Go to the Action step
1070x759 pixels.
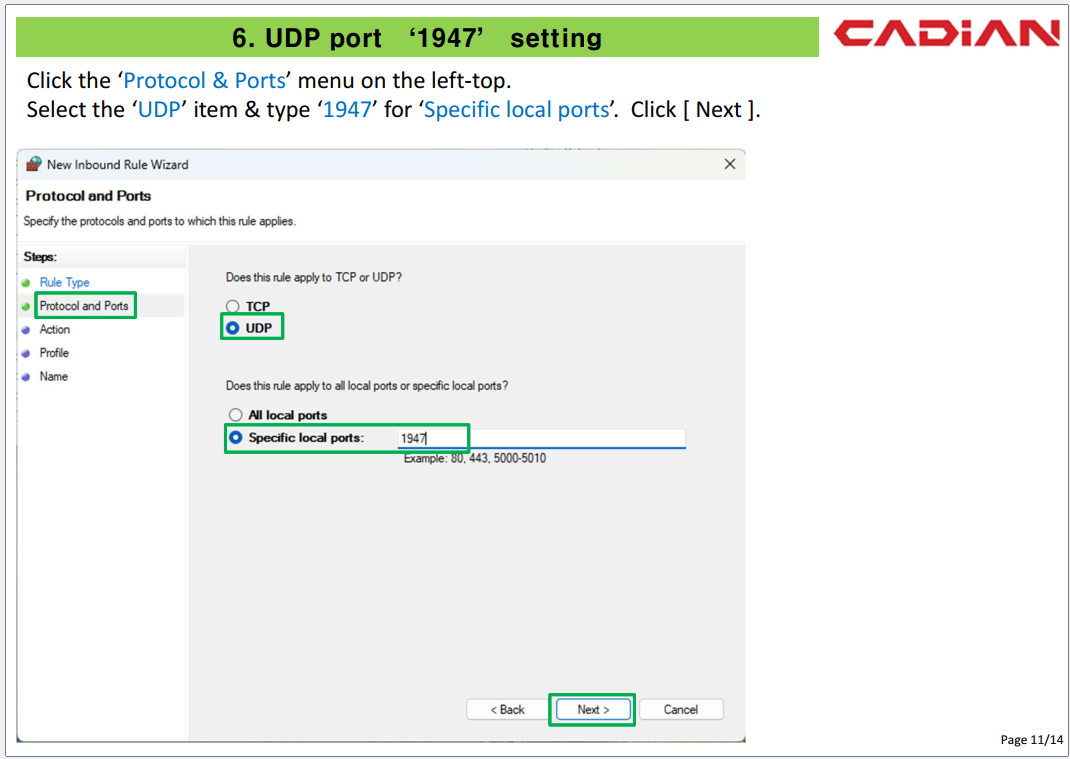[55, 330]
